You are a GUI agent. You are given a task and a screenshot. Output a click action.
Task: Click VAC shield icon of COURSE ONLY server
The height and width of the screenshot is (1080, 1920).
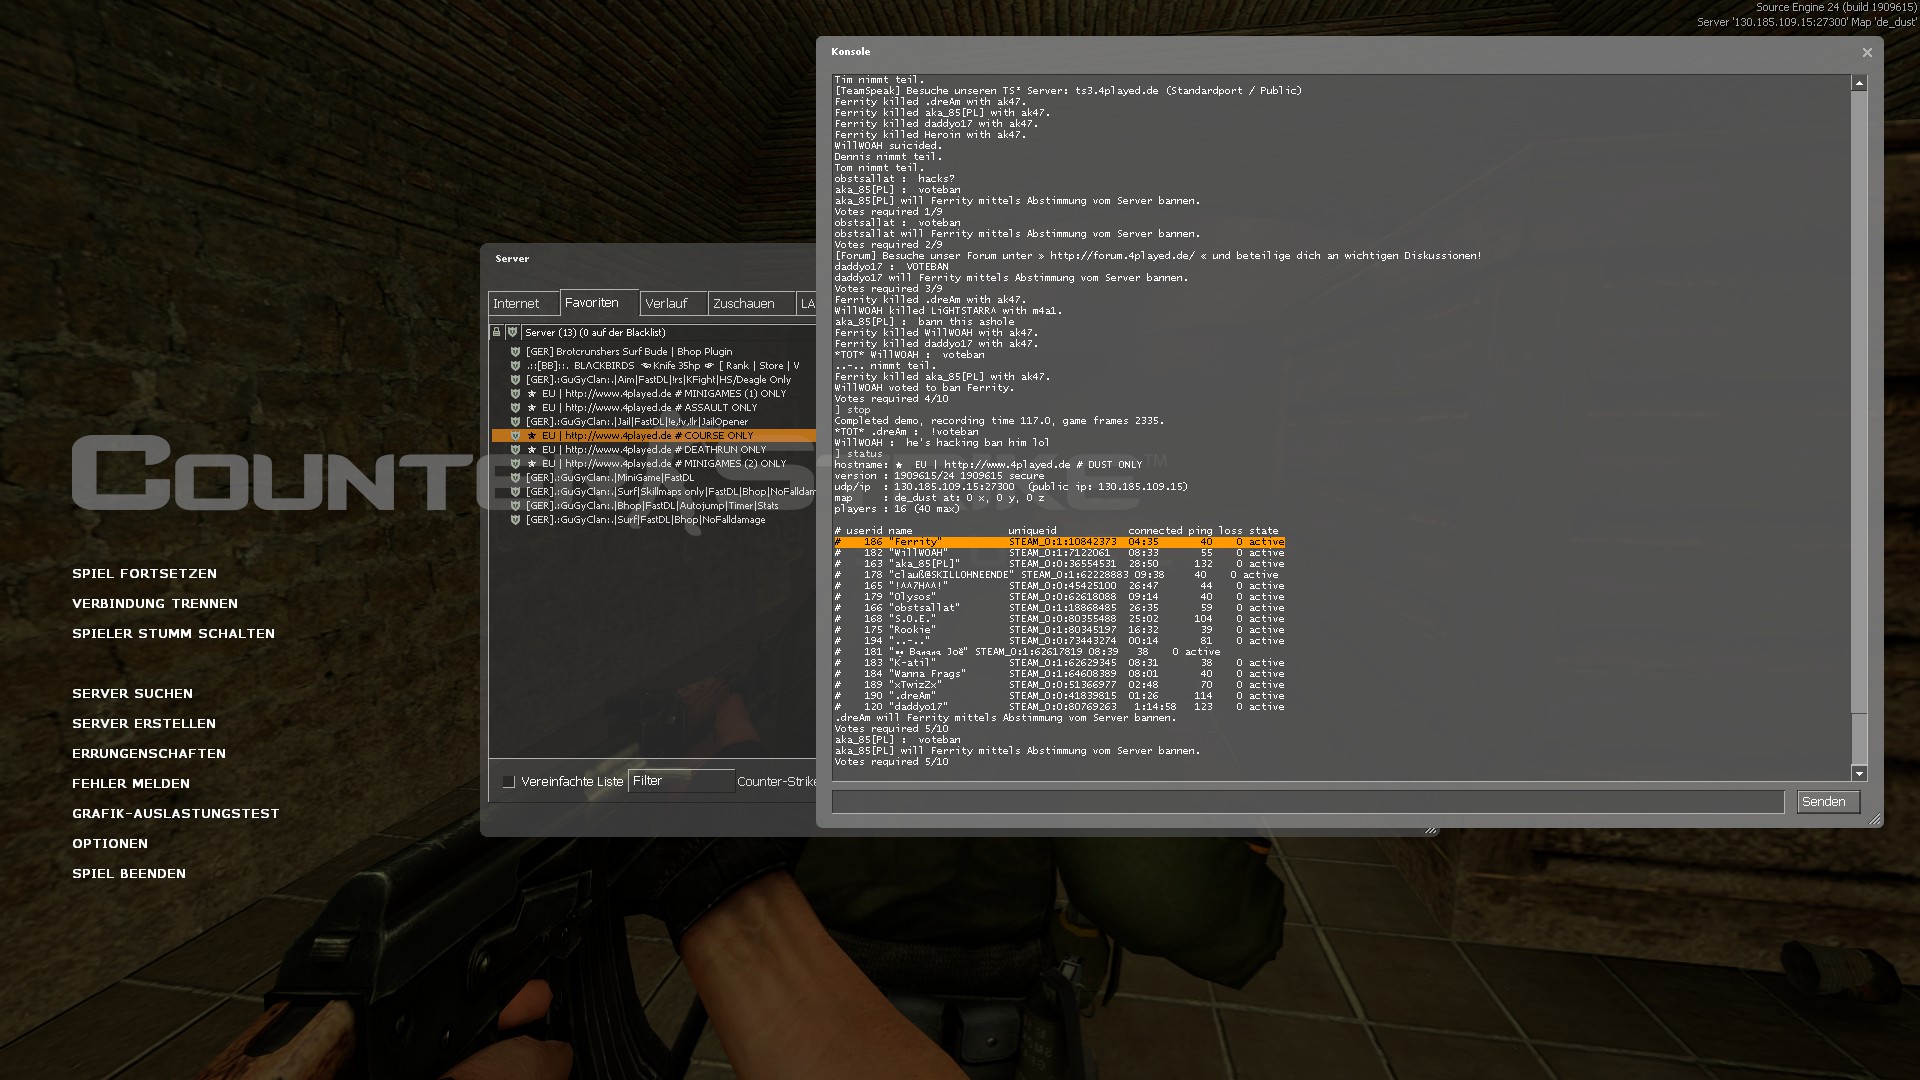[515, 436]
